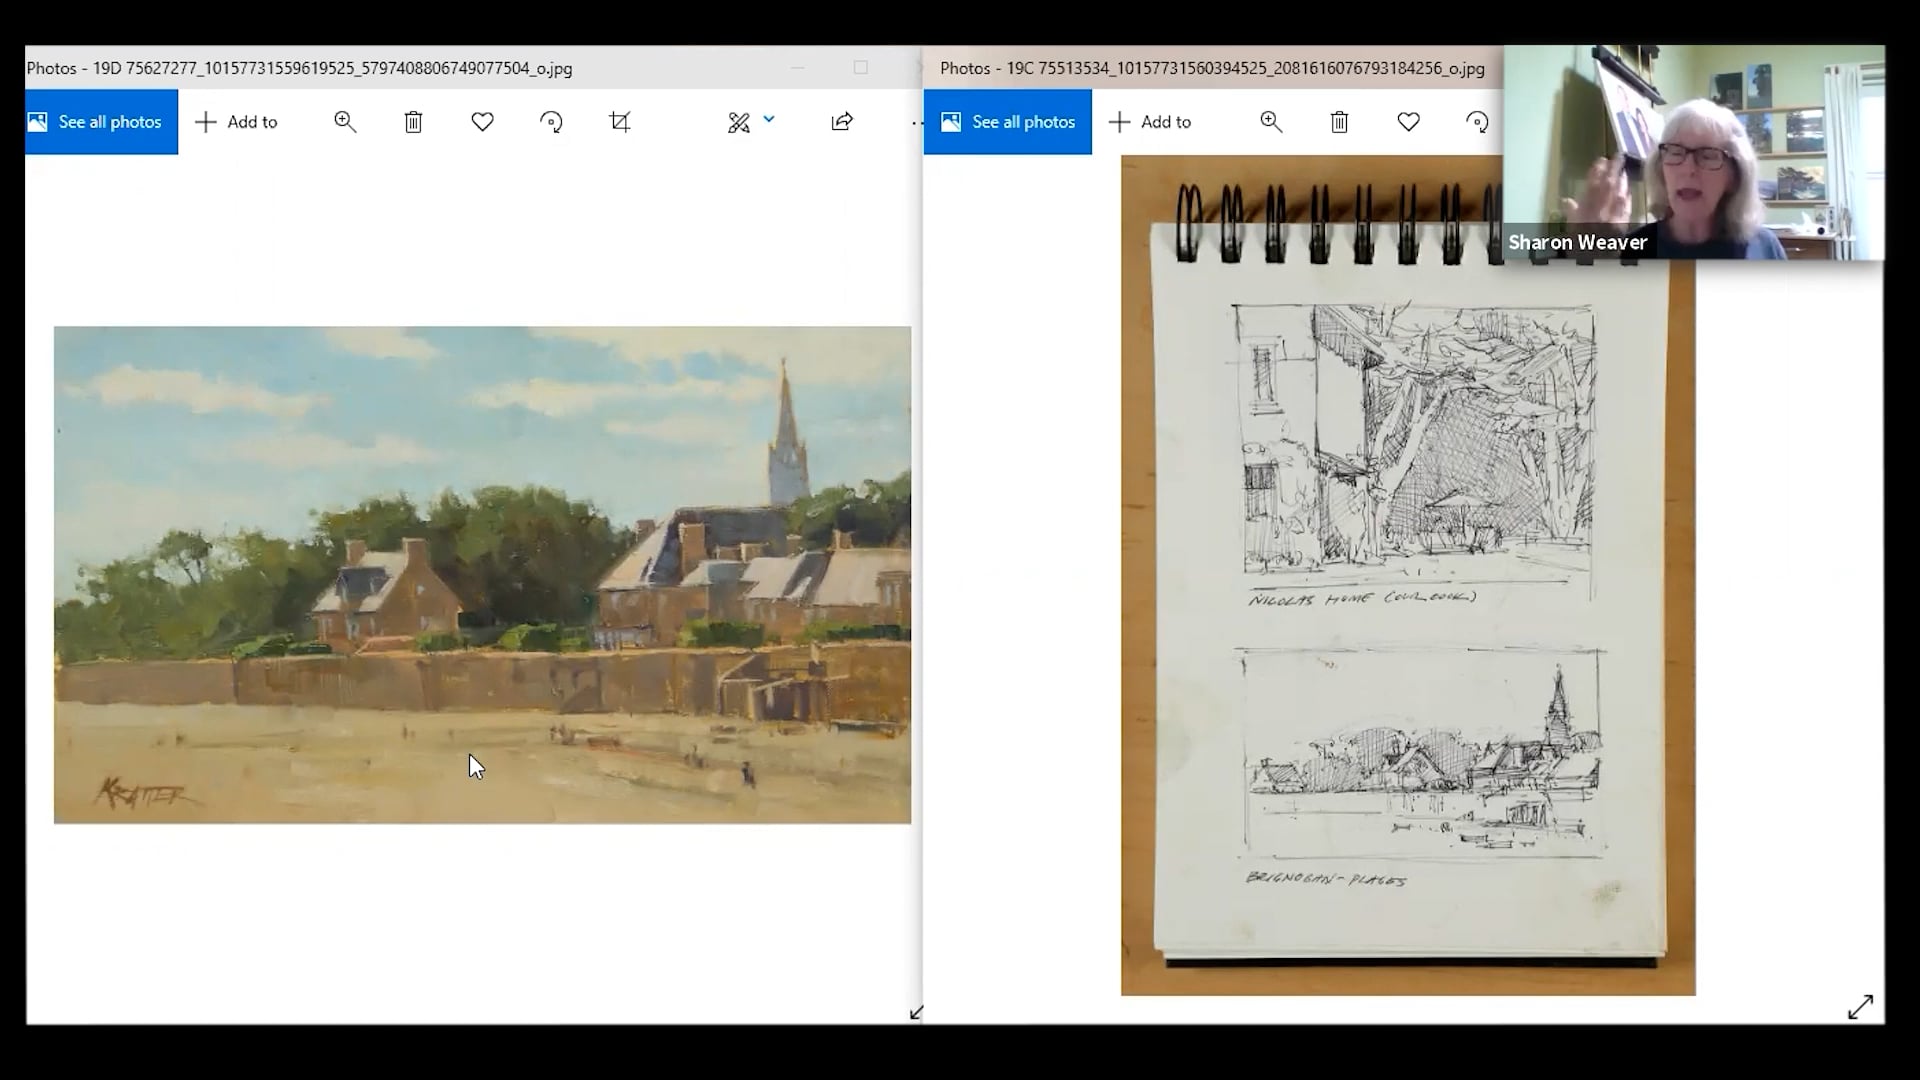Rotate the sketchbook photo in right window
1920x1080 pixels.
[1477, 122]
